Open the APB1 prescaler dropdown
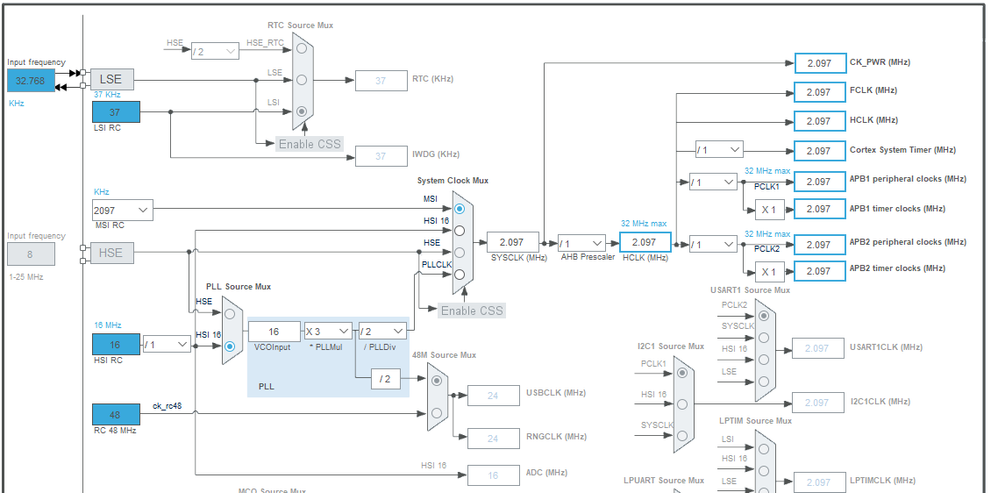Viewport: 998px width, 493px height. pos(713,182)
